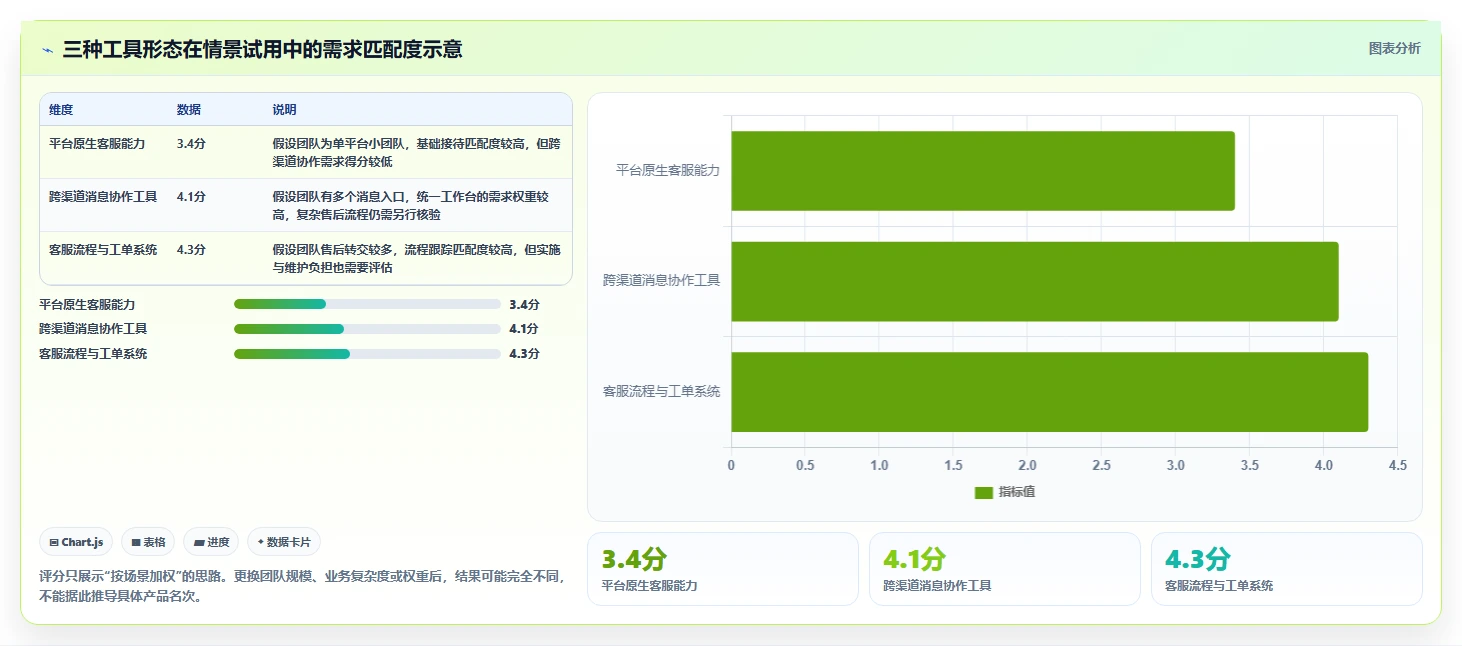The image size is (1462, 646).
Task: Click the 跨渠道消息协作工具 progress bar
Action: pyautogui.click(x=367, y=329)
